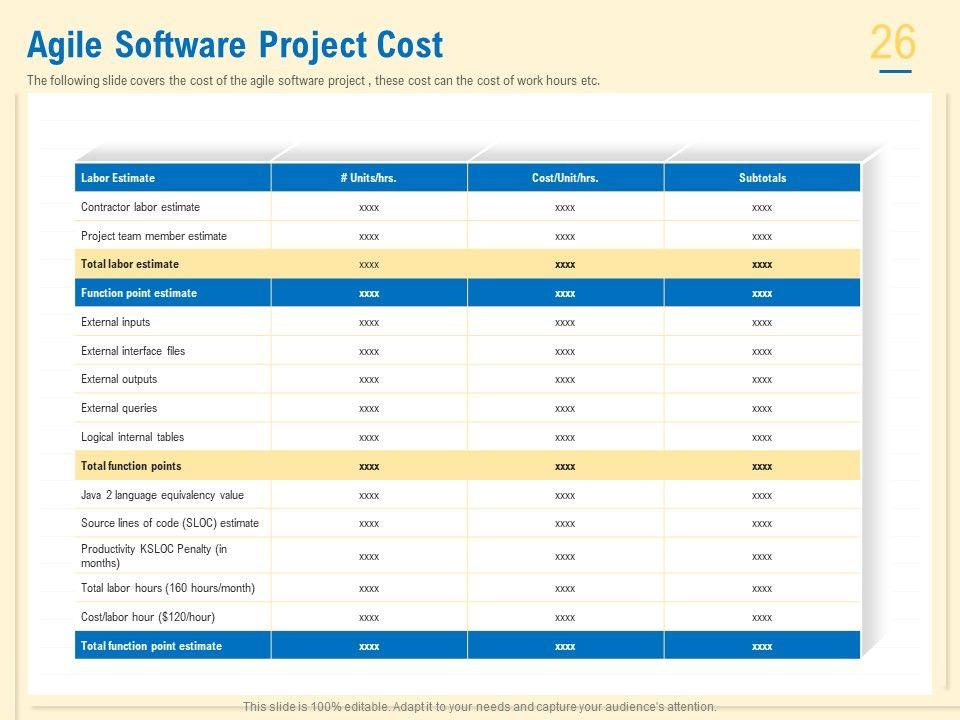Select the Logical internal tables row label
This screenshot has height=720, width=960.
[132, 437]
